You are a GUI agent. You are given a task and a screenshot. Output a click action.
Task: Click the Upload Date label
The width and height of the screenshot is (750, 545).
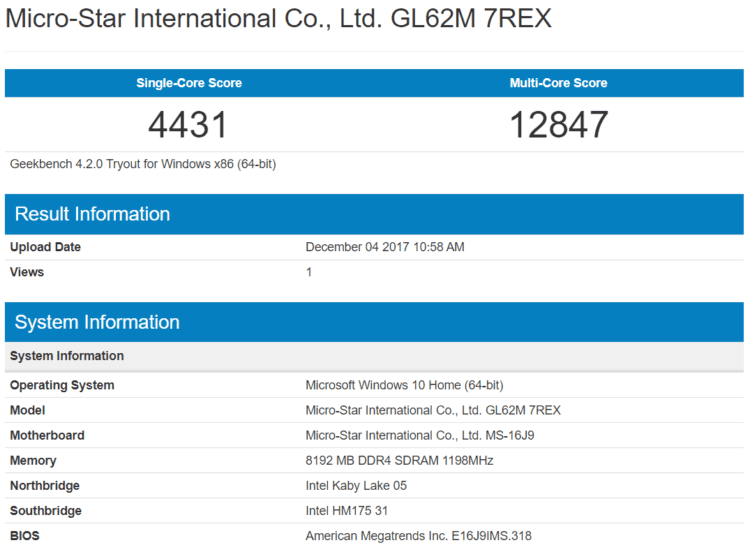point(45,247)
